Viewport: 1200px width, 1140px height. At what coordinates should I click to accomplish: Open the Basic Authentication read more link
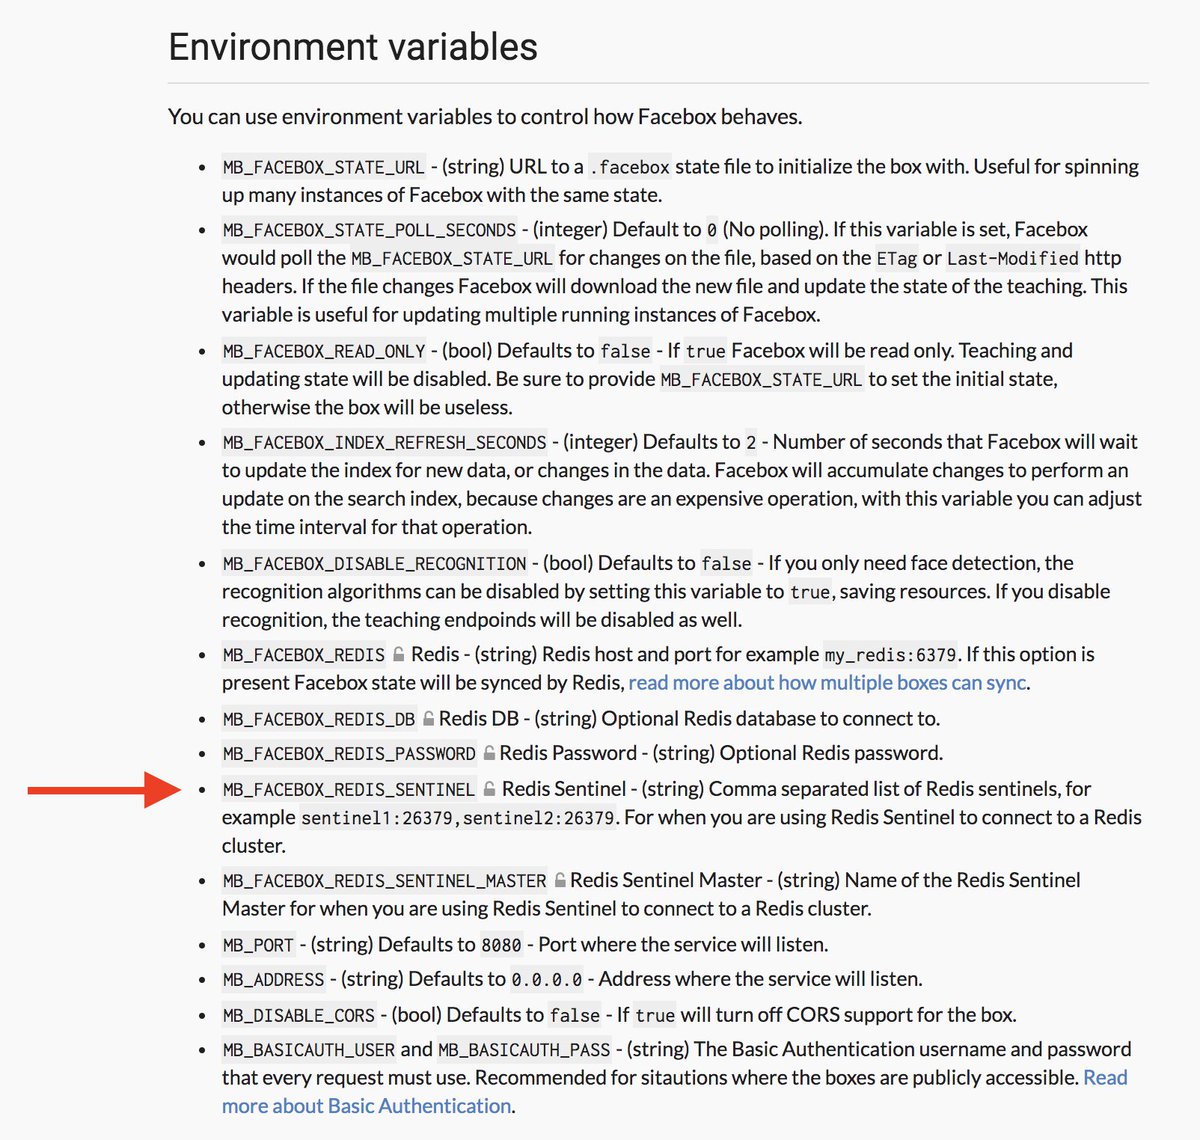(675, 1092)
